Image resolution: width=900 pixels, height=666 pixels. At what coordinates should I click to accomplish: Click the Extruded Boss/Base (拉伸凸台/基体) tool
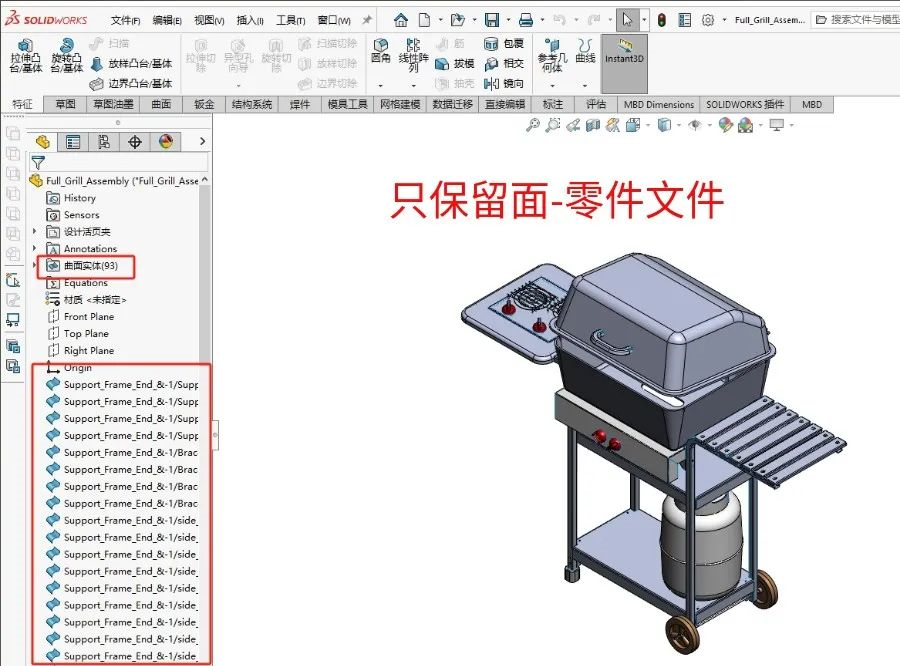pyautogui.click(x=26, y=56)
